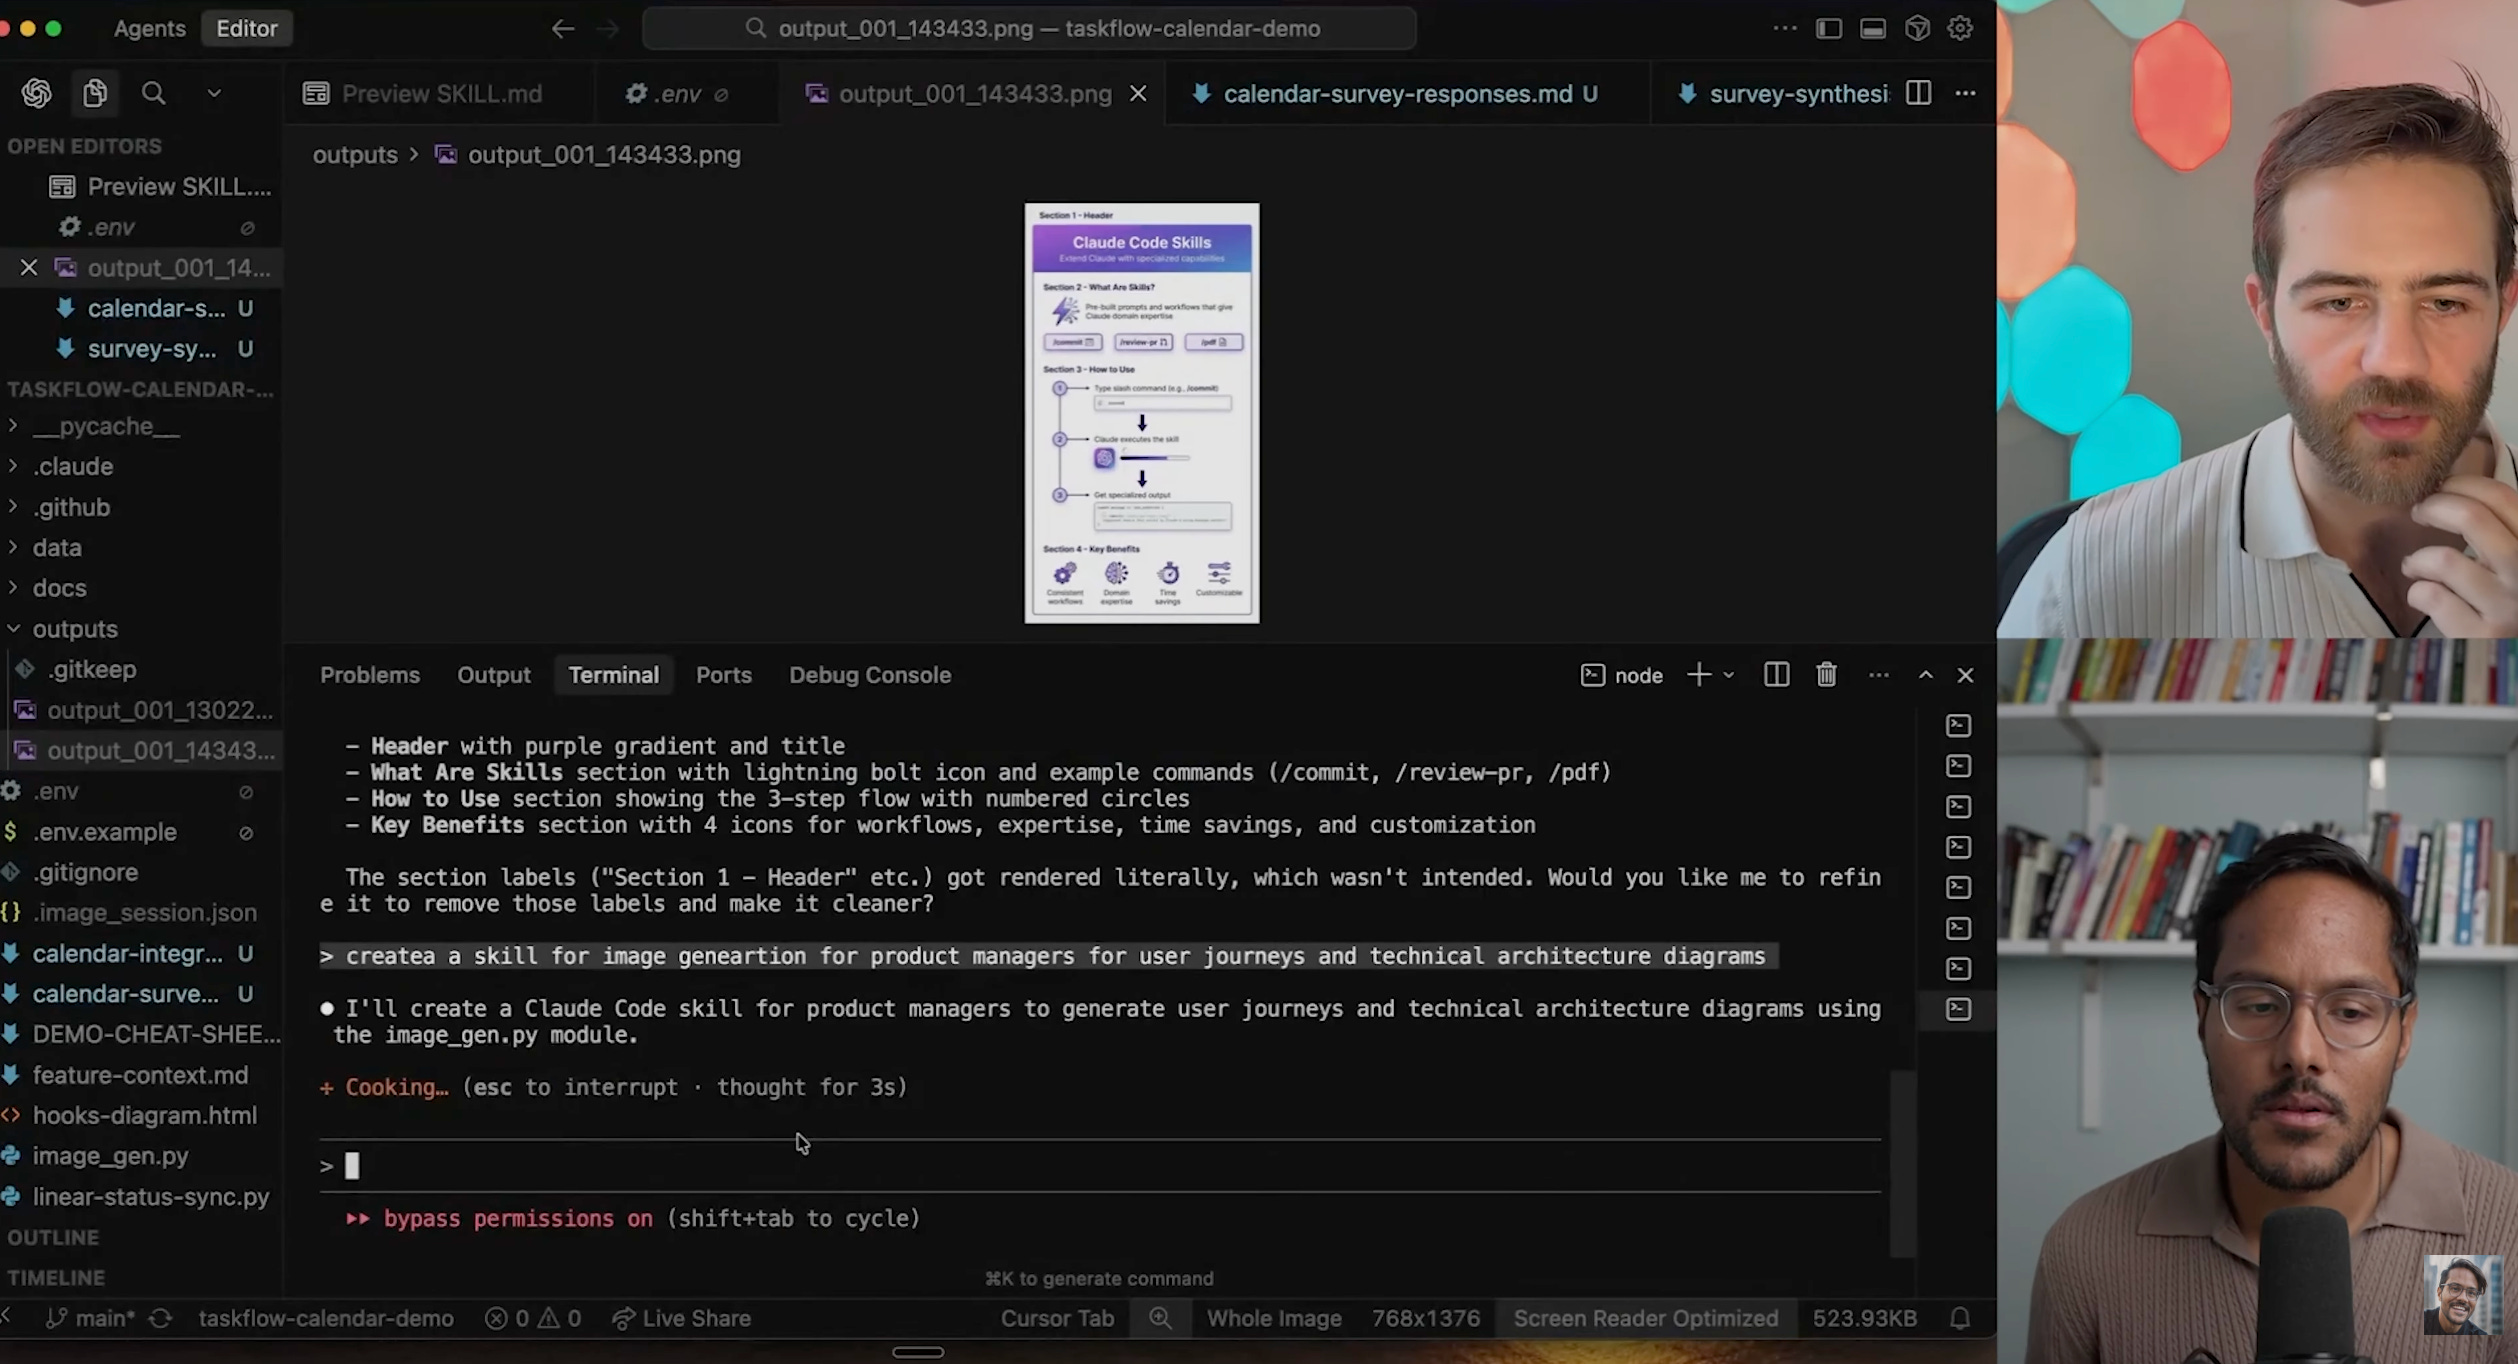The width and height of the screenshot is (2518, 1364).
Task: Click the search magnifier in sidebar
Action: click(x=153, y=93)
